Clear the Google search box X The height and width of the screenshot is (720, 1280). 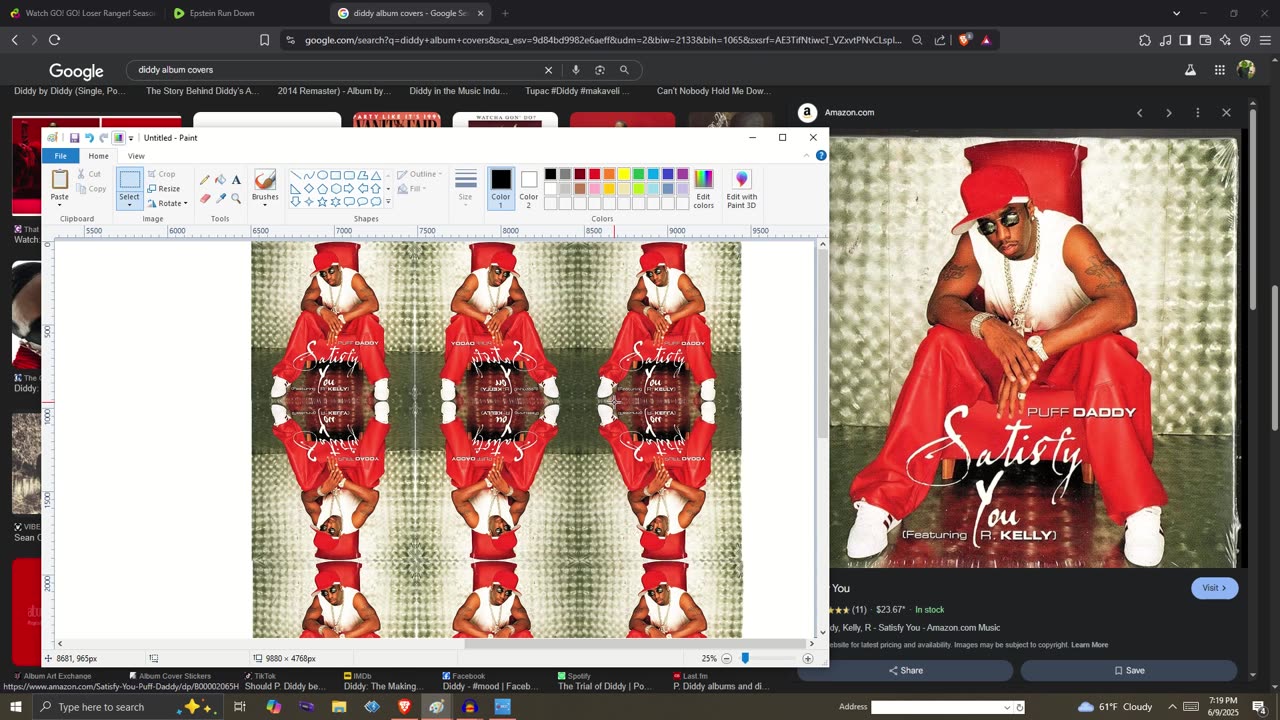tap(548, 70)
